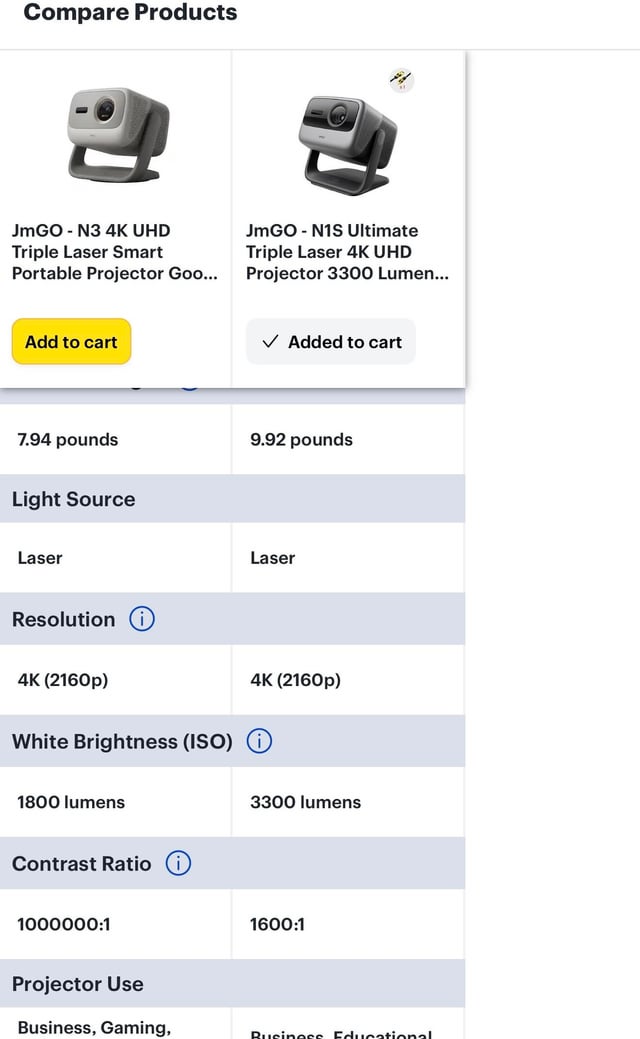Select White Brightness (ISO) label
This screenshot has width=640, height=1039.
point(123,741)
